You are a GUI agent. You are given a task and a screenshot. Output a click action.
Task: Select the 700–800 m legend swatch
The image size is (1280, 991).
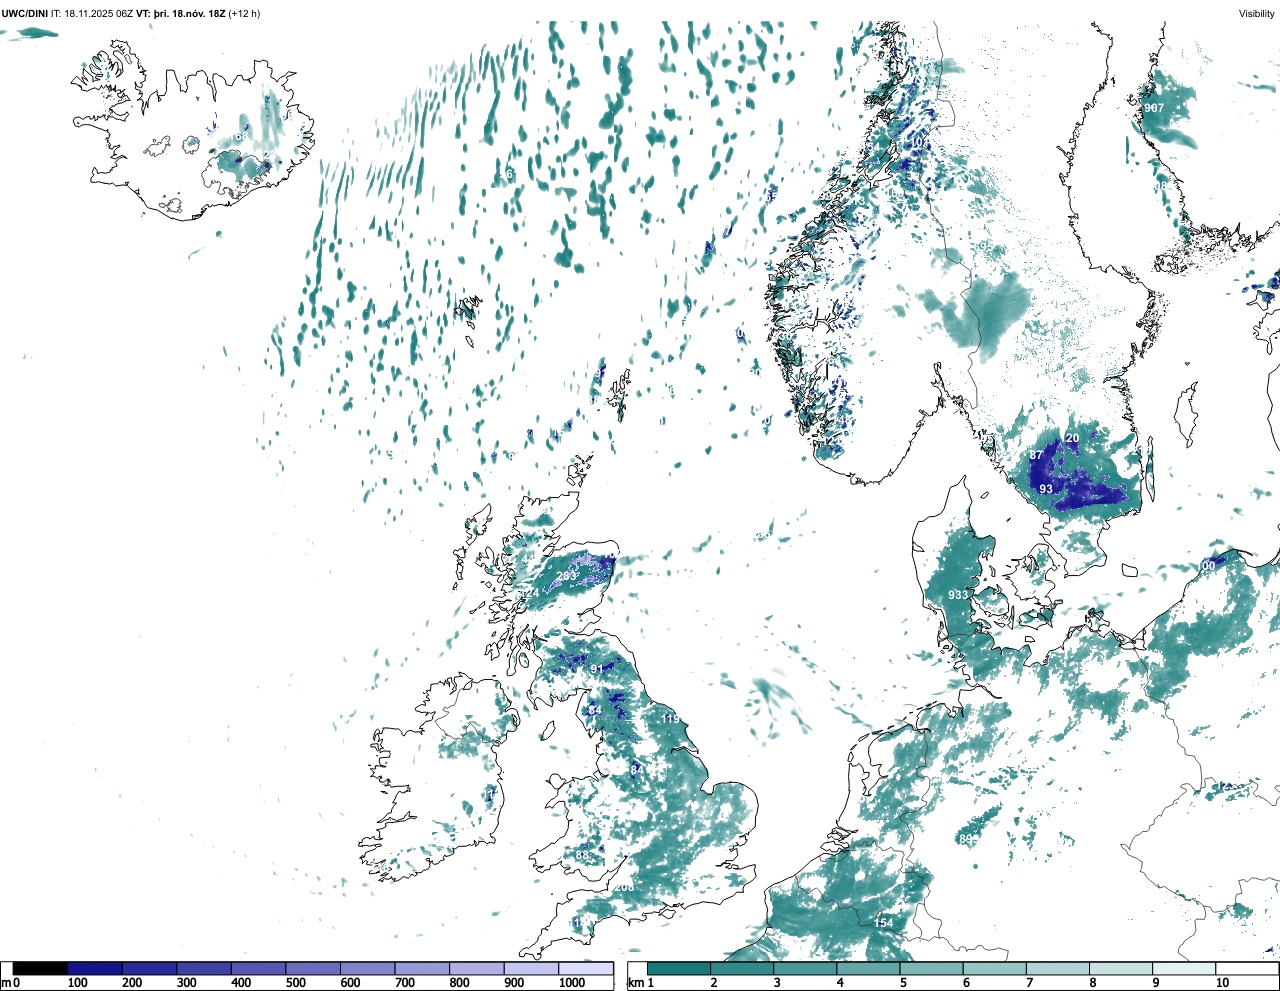[422, 968]
